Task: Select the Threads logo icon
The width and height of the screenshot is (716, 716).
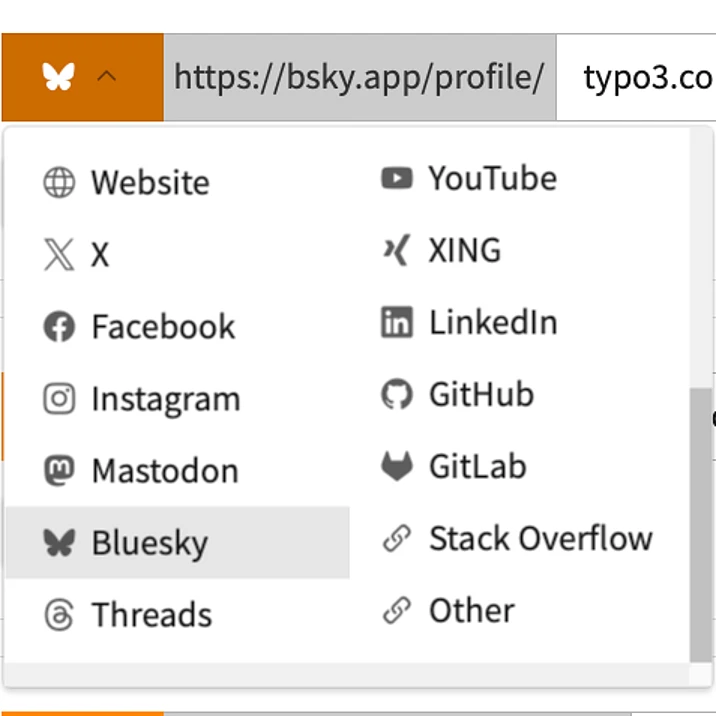Action: pos(59,615)
